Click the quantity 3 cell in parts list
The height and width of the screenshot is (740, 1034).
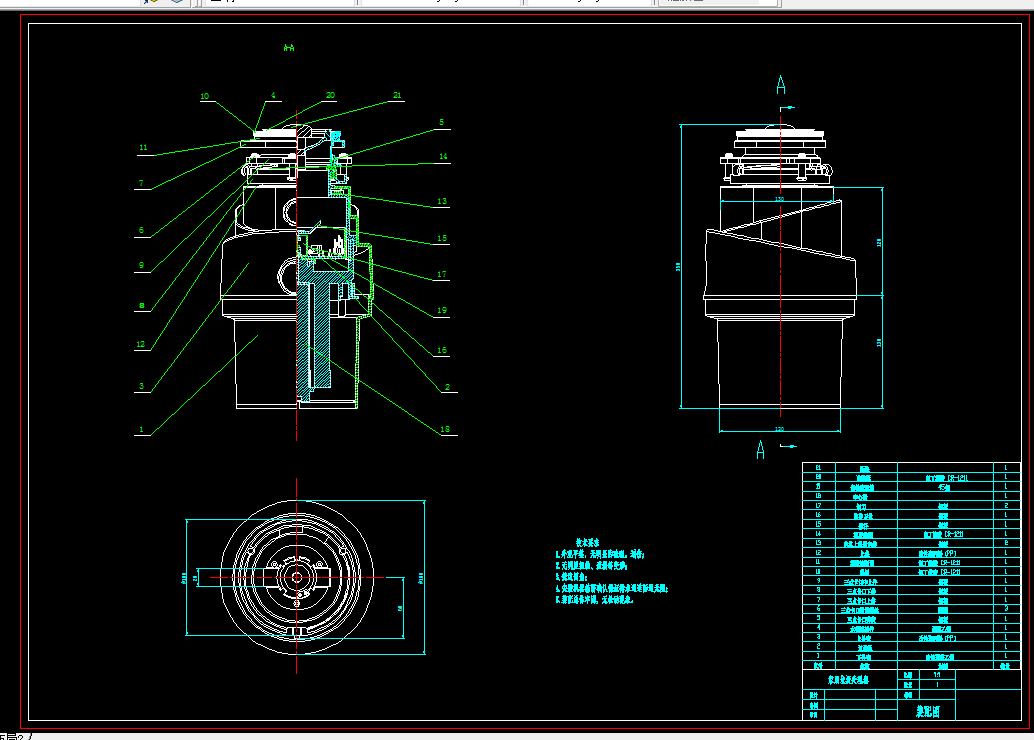coord(1006,609)
